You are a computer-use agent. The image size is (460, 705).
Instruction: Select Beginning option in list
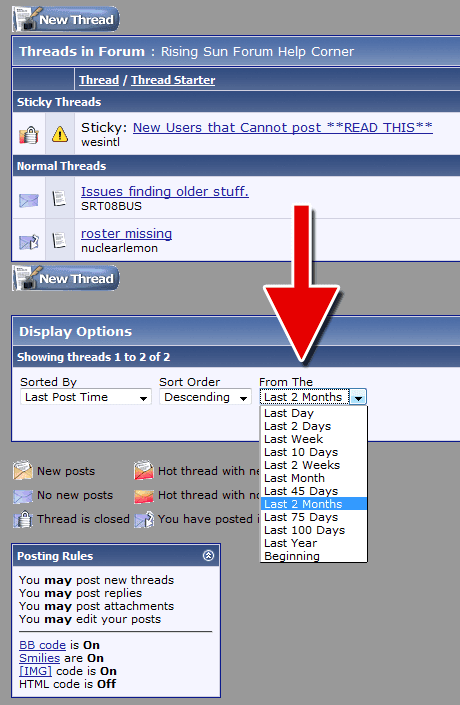[x=314, y=556]
